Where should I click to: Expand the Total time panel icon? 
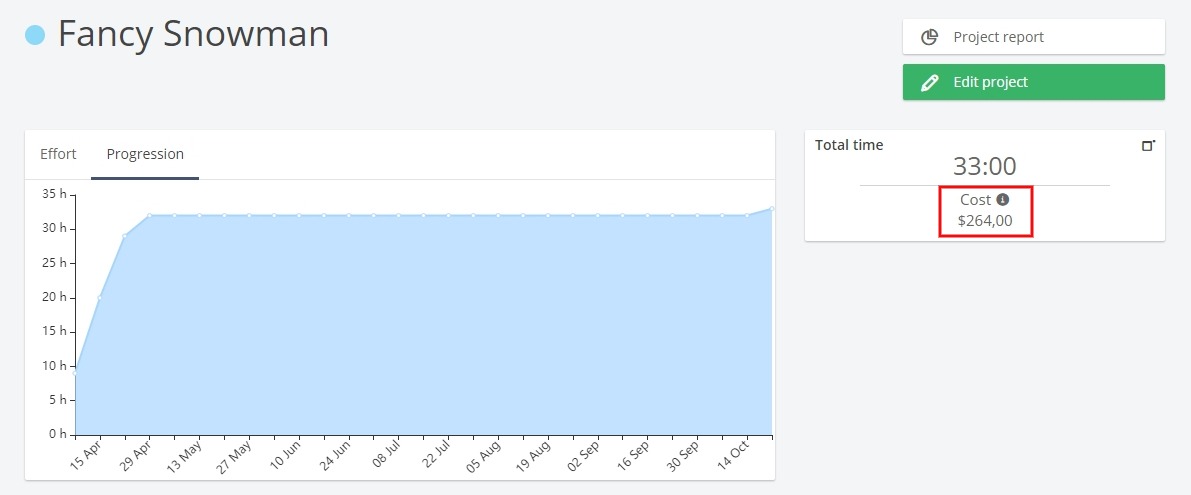[x=1148, y=145]
